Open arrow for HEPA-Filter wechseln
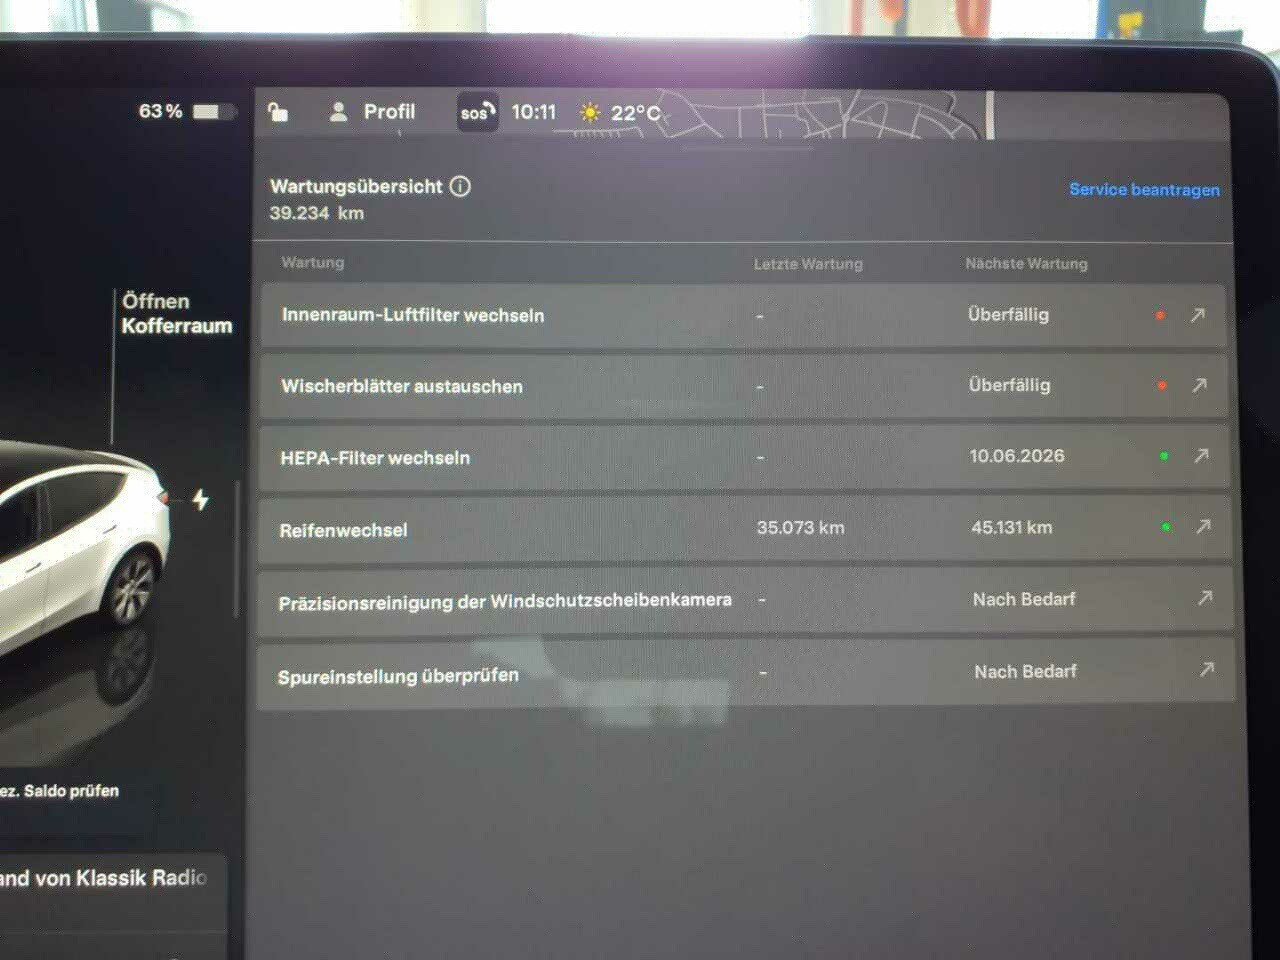 pyautogui.click(x=1201, y=456)
